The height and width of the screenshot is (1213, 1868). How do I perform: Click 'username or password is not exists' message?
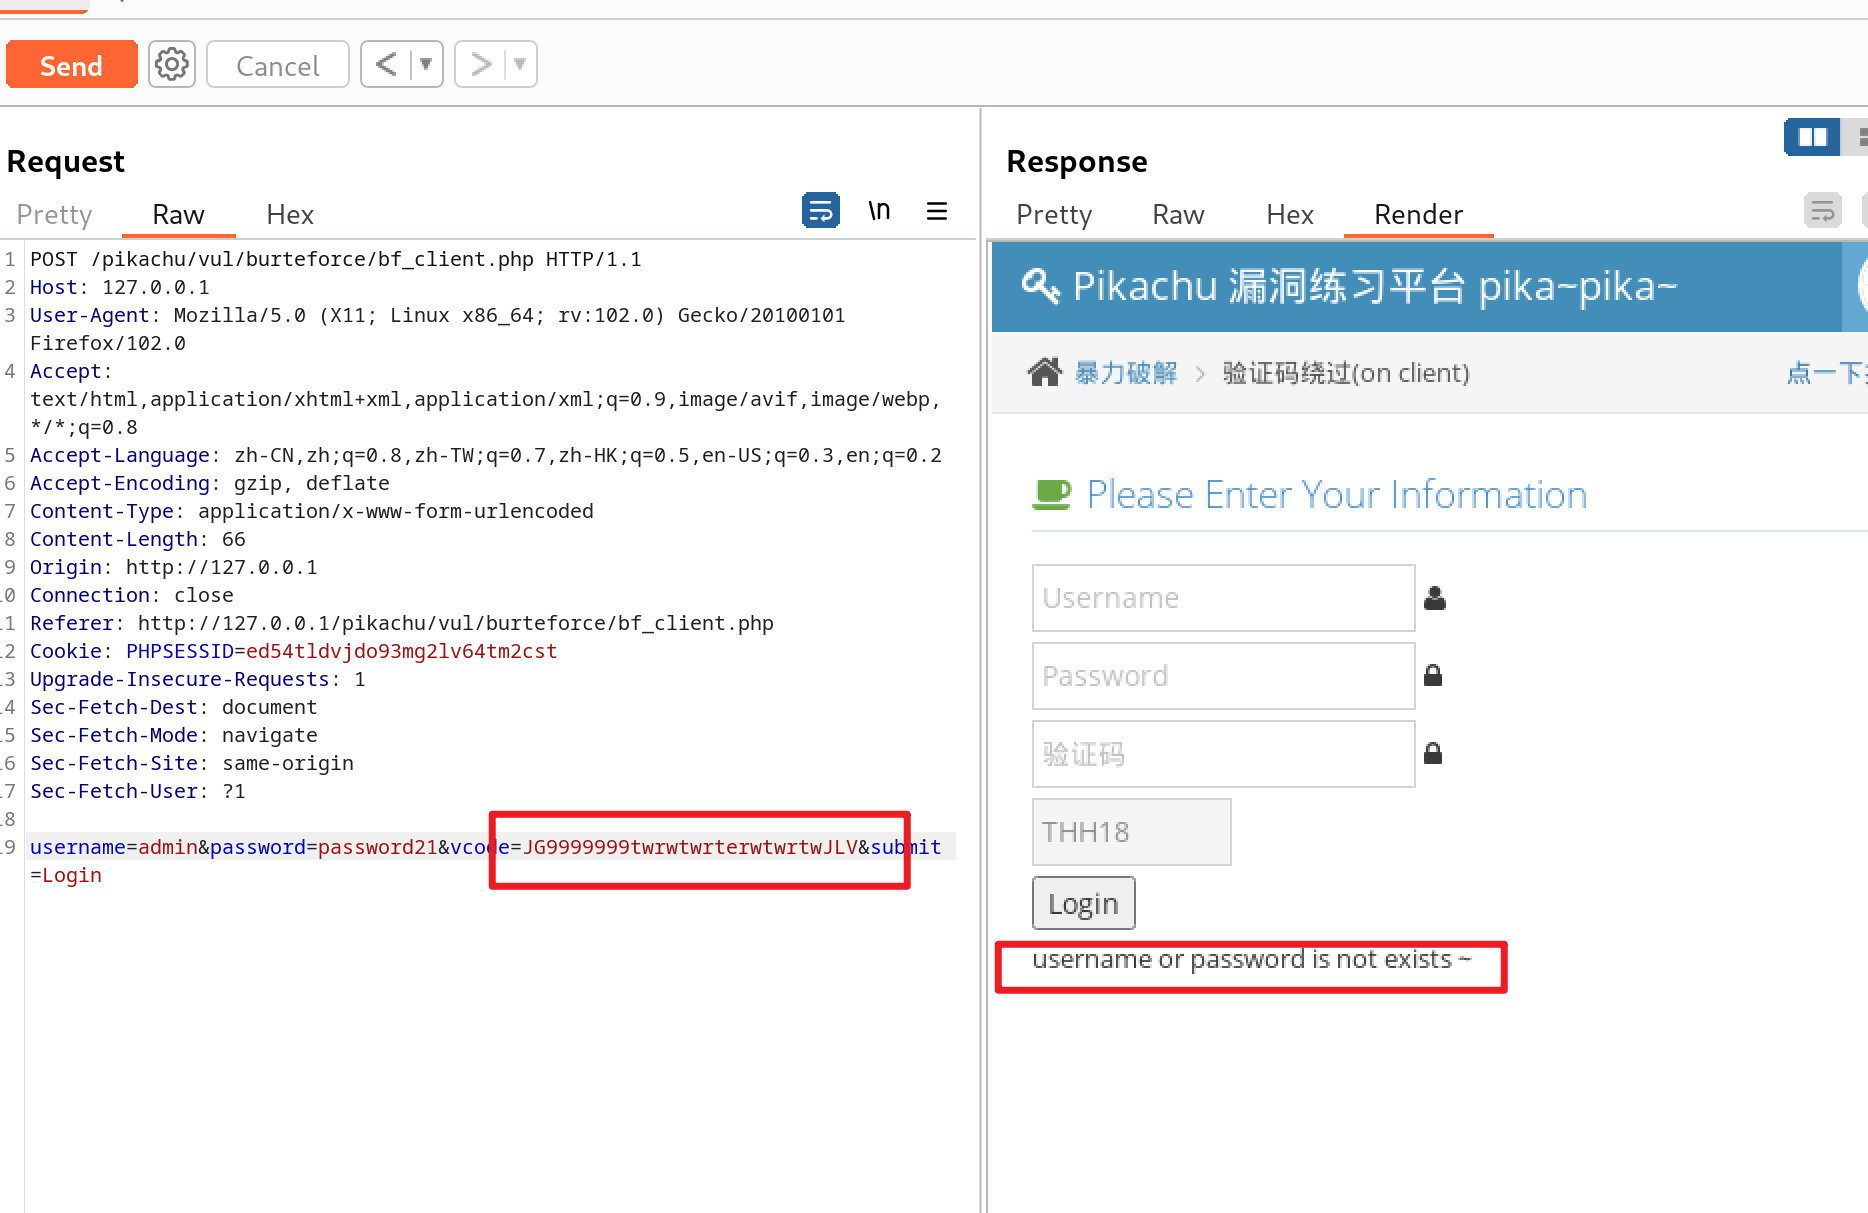pos(1251,959)
